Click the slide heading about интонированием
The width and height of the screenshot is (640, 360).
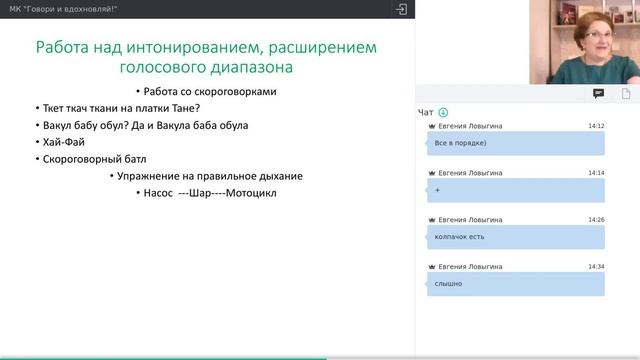pyautogui.click(x=206, y=57)
